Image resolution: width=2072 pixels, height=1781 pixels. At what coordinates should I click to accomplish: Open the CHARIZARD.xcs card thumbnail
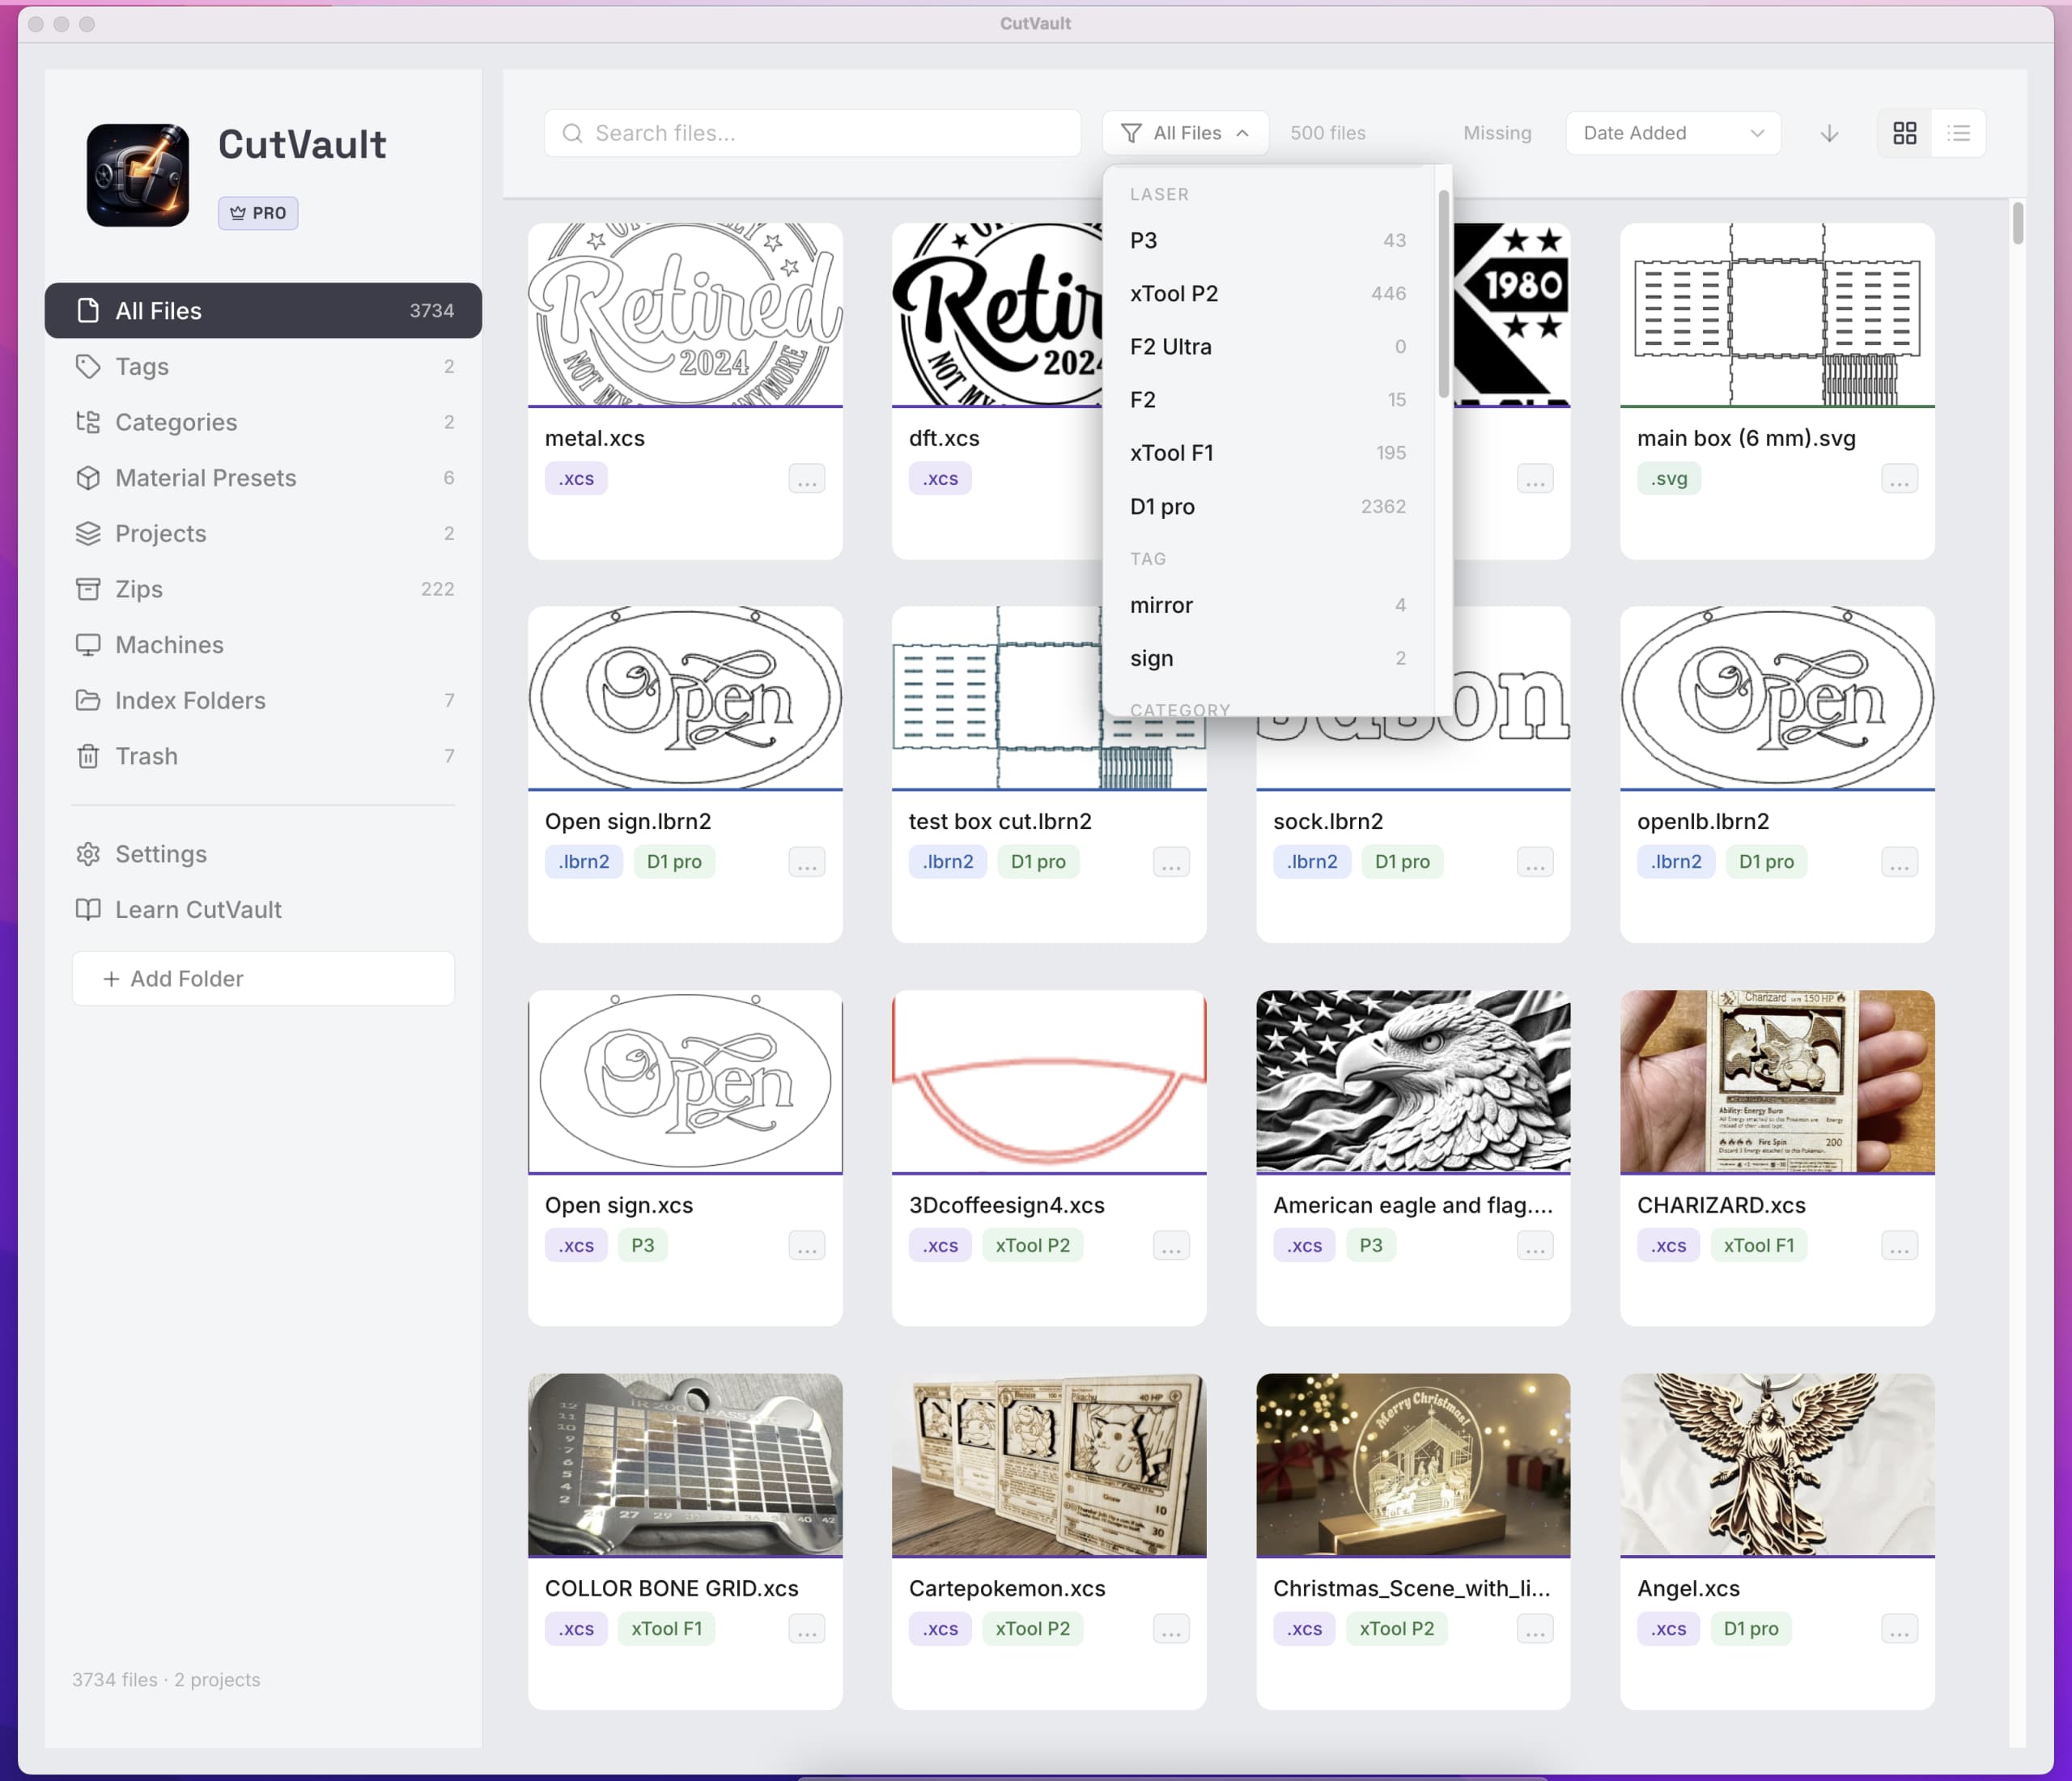1777,1081
